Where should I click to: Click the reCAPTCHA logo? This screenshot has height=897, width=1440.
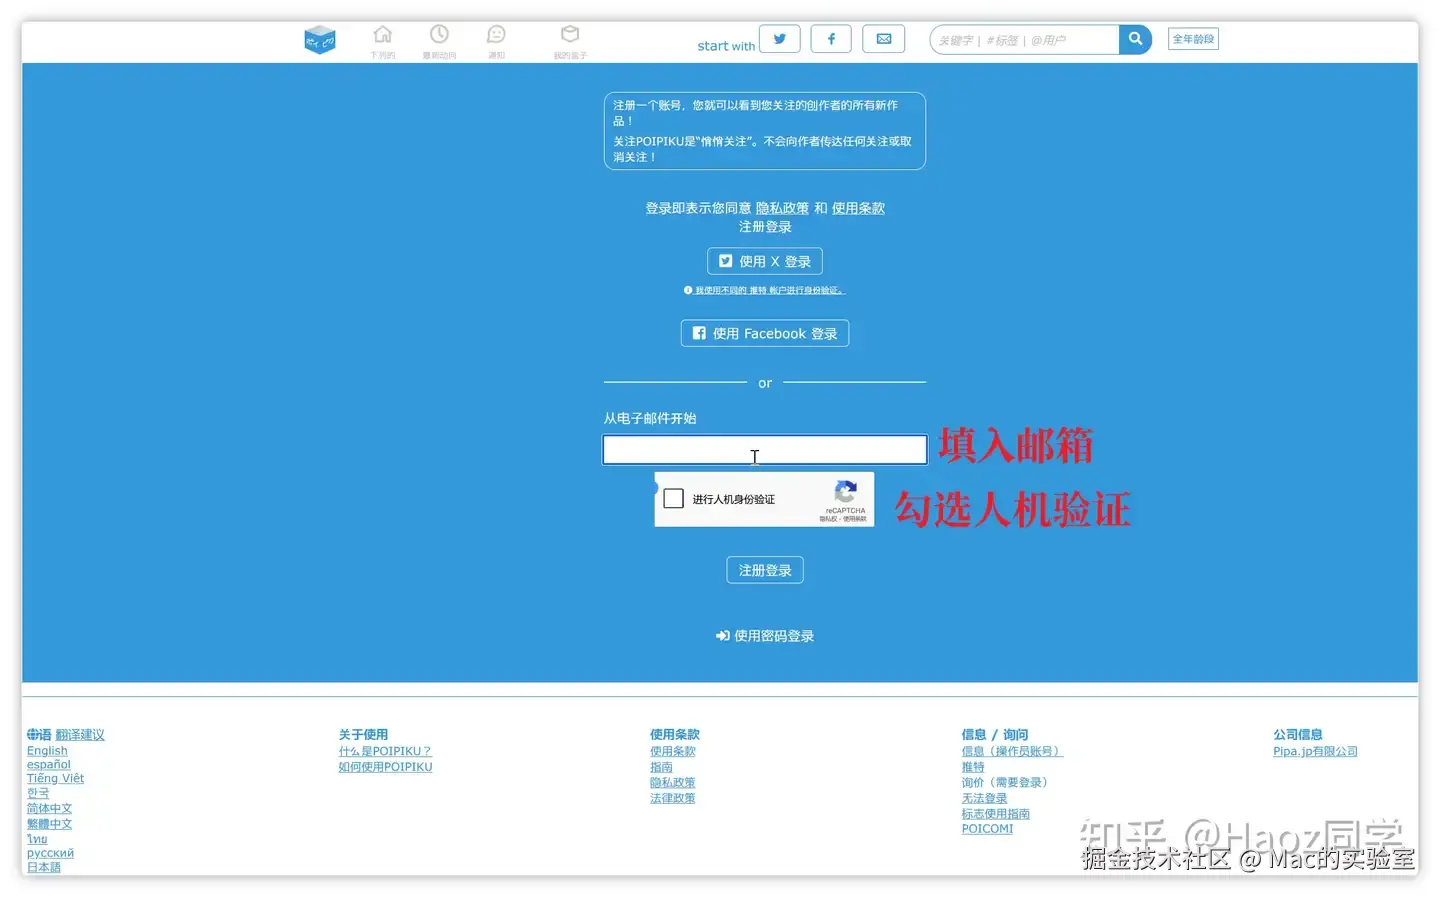845,492
